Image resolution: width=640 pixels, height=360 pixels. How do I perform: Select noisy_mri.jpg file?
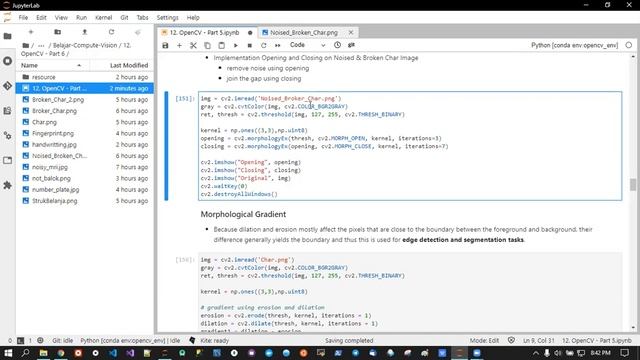click(x=85, y=167)
